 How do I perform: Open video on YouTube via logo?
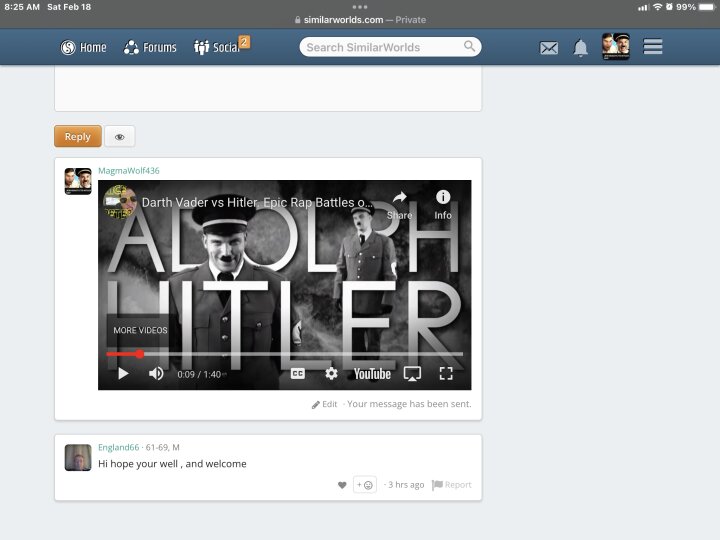(x=372, y=374)
